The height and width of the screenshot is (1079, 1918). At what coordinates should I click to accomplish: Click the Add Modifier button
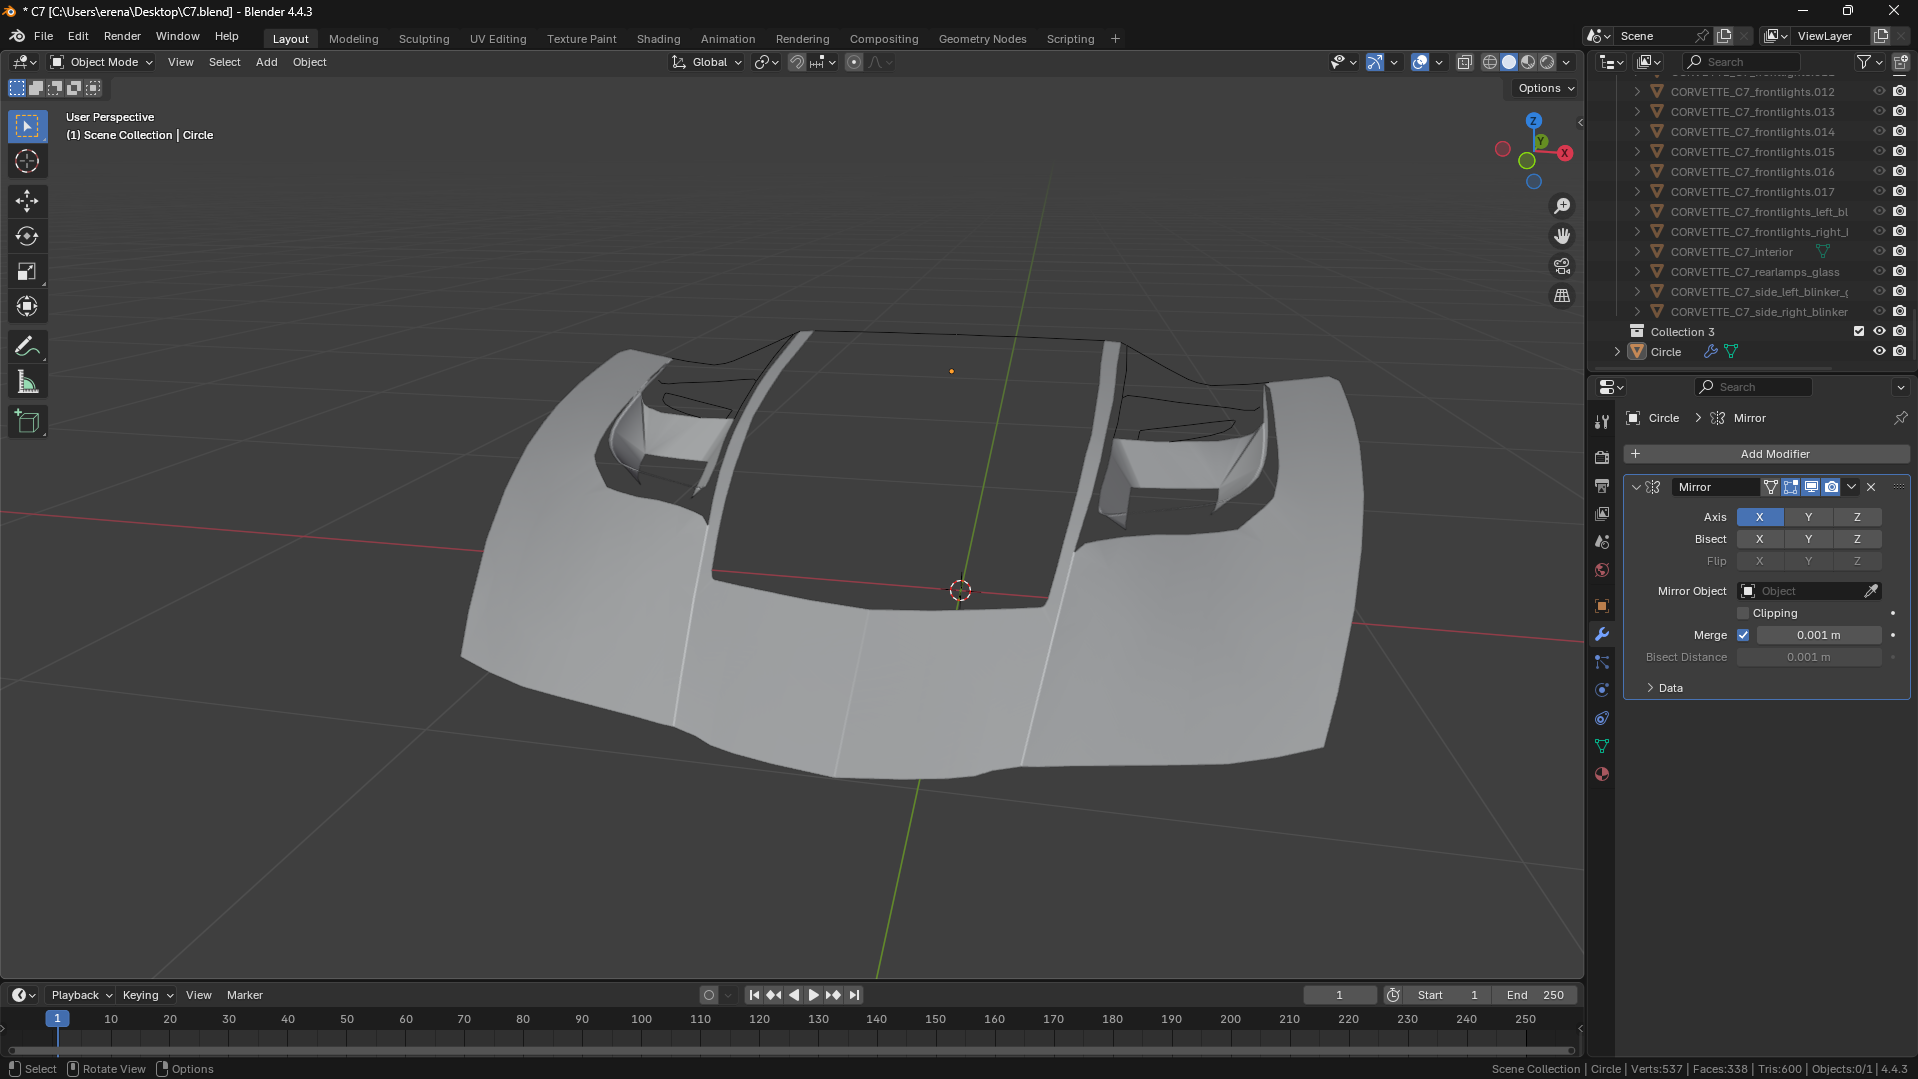pyautogui.click(x=1767, y=454)
